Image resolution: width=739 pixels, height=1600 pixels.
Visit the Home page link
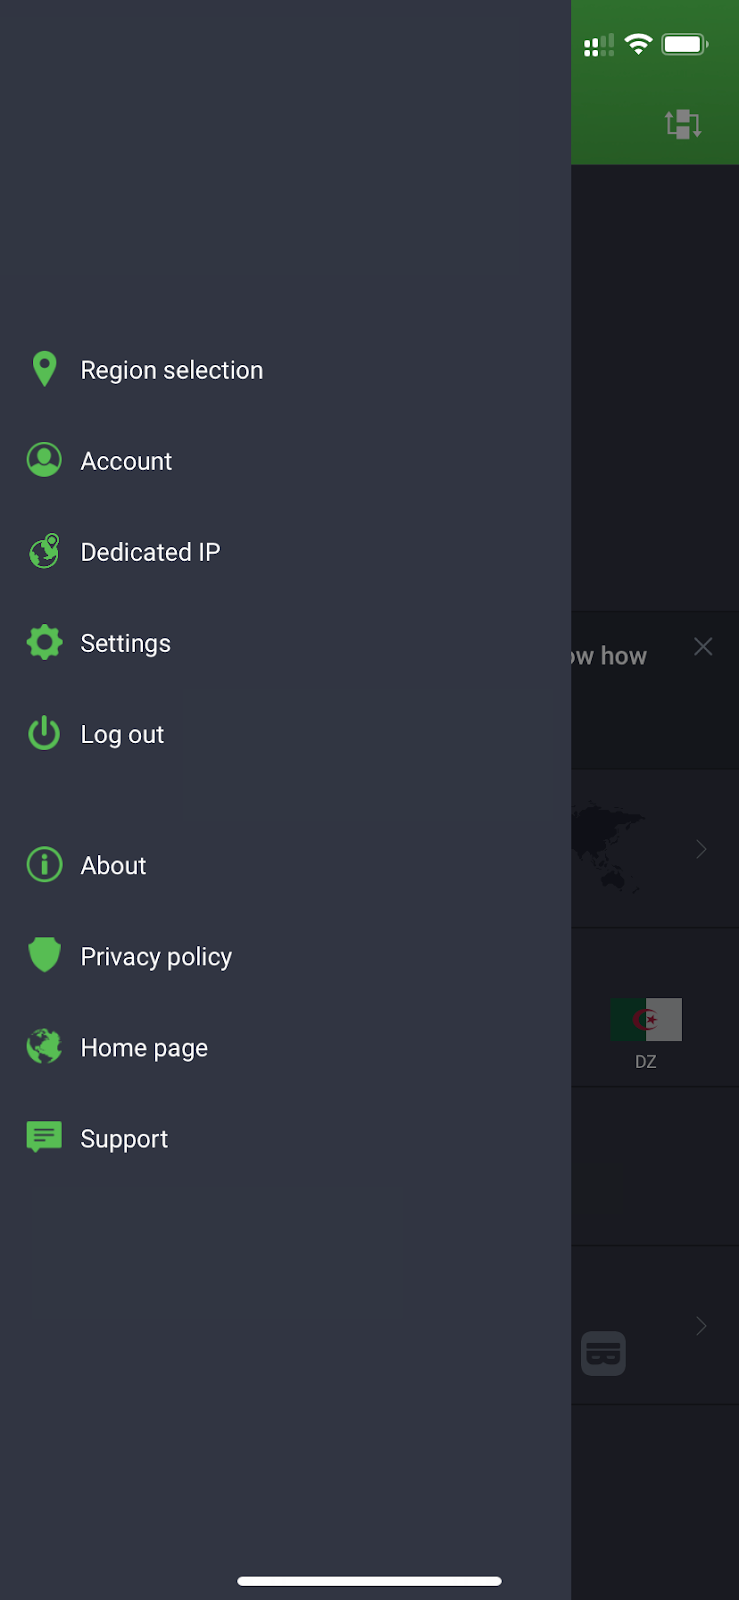(144, 1048)
